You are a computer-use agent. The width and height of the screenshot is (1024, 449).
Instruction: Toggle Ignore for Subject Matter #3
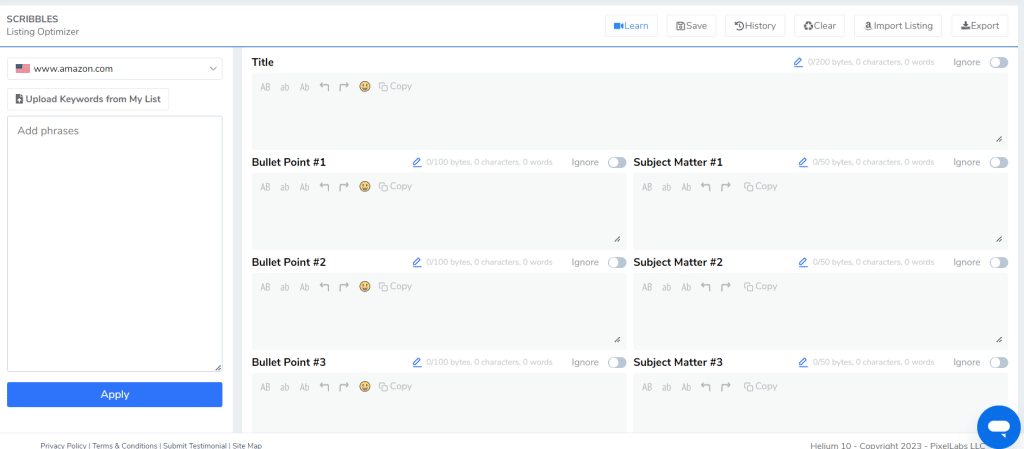[x=999, y=363]
